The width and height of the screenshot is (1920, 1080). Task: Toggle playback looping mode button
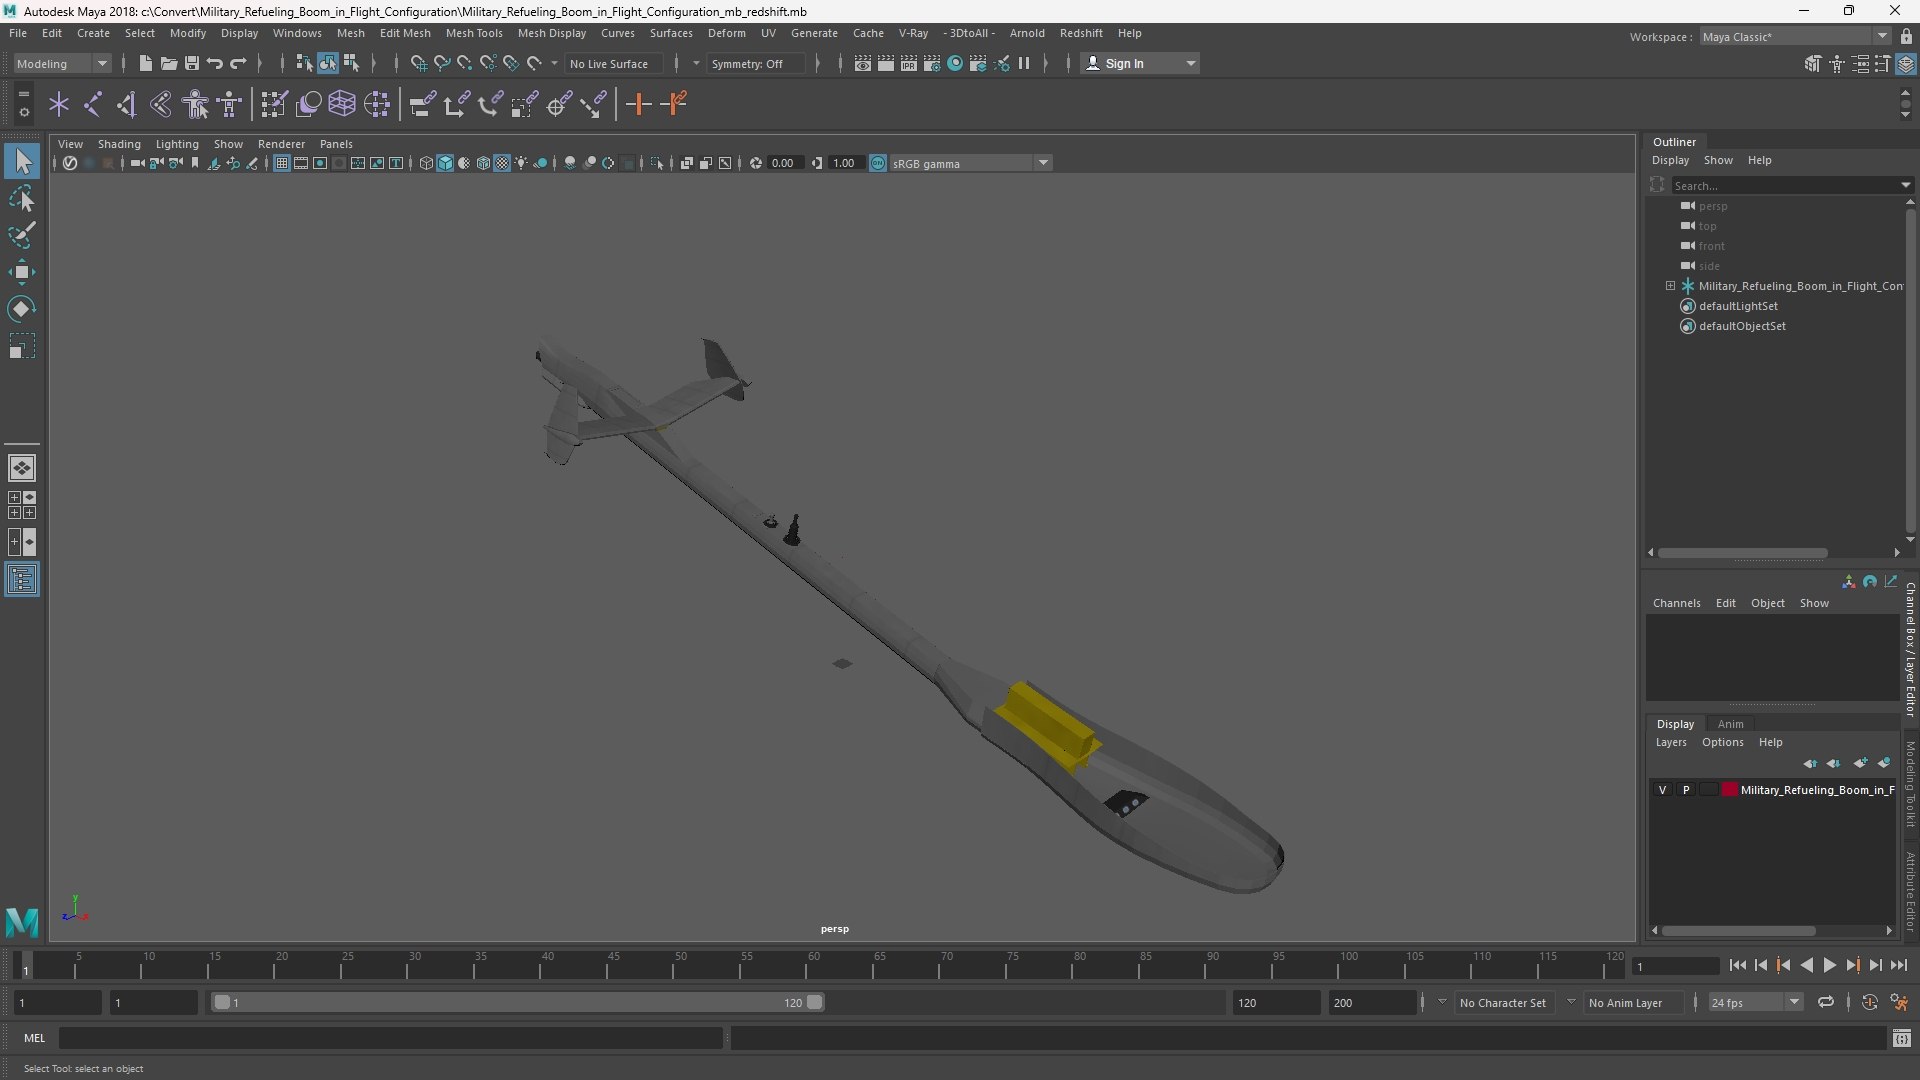[1825, 1002]
